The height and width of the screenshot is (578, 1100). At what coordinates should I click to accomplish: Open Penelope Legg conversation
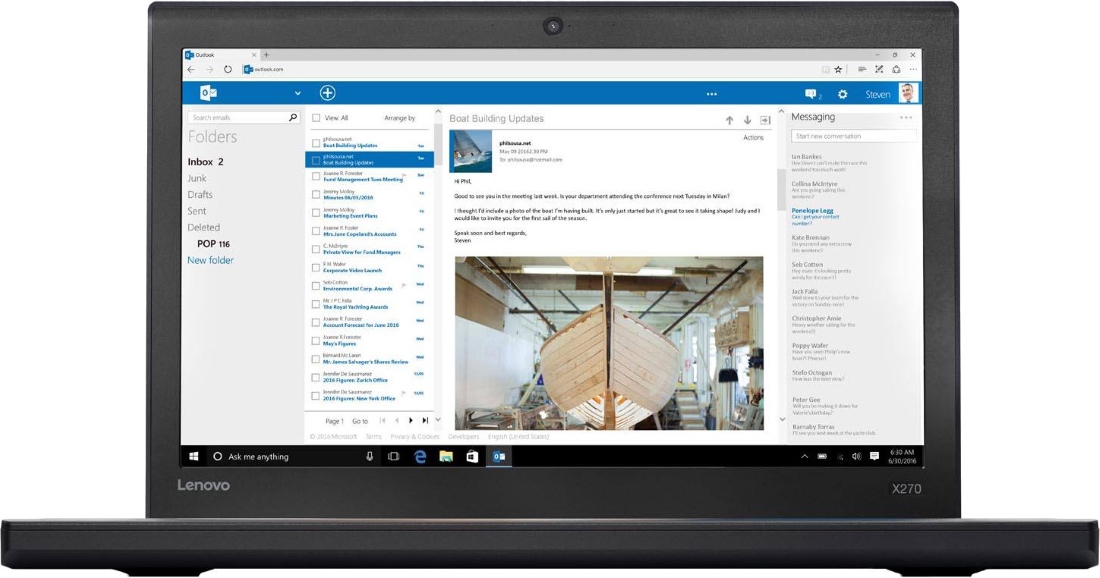click(x=812, y=211)
